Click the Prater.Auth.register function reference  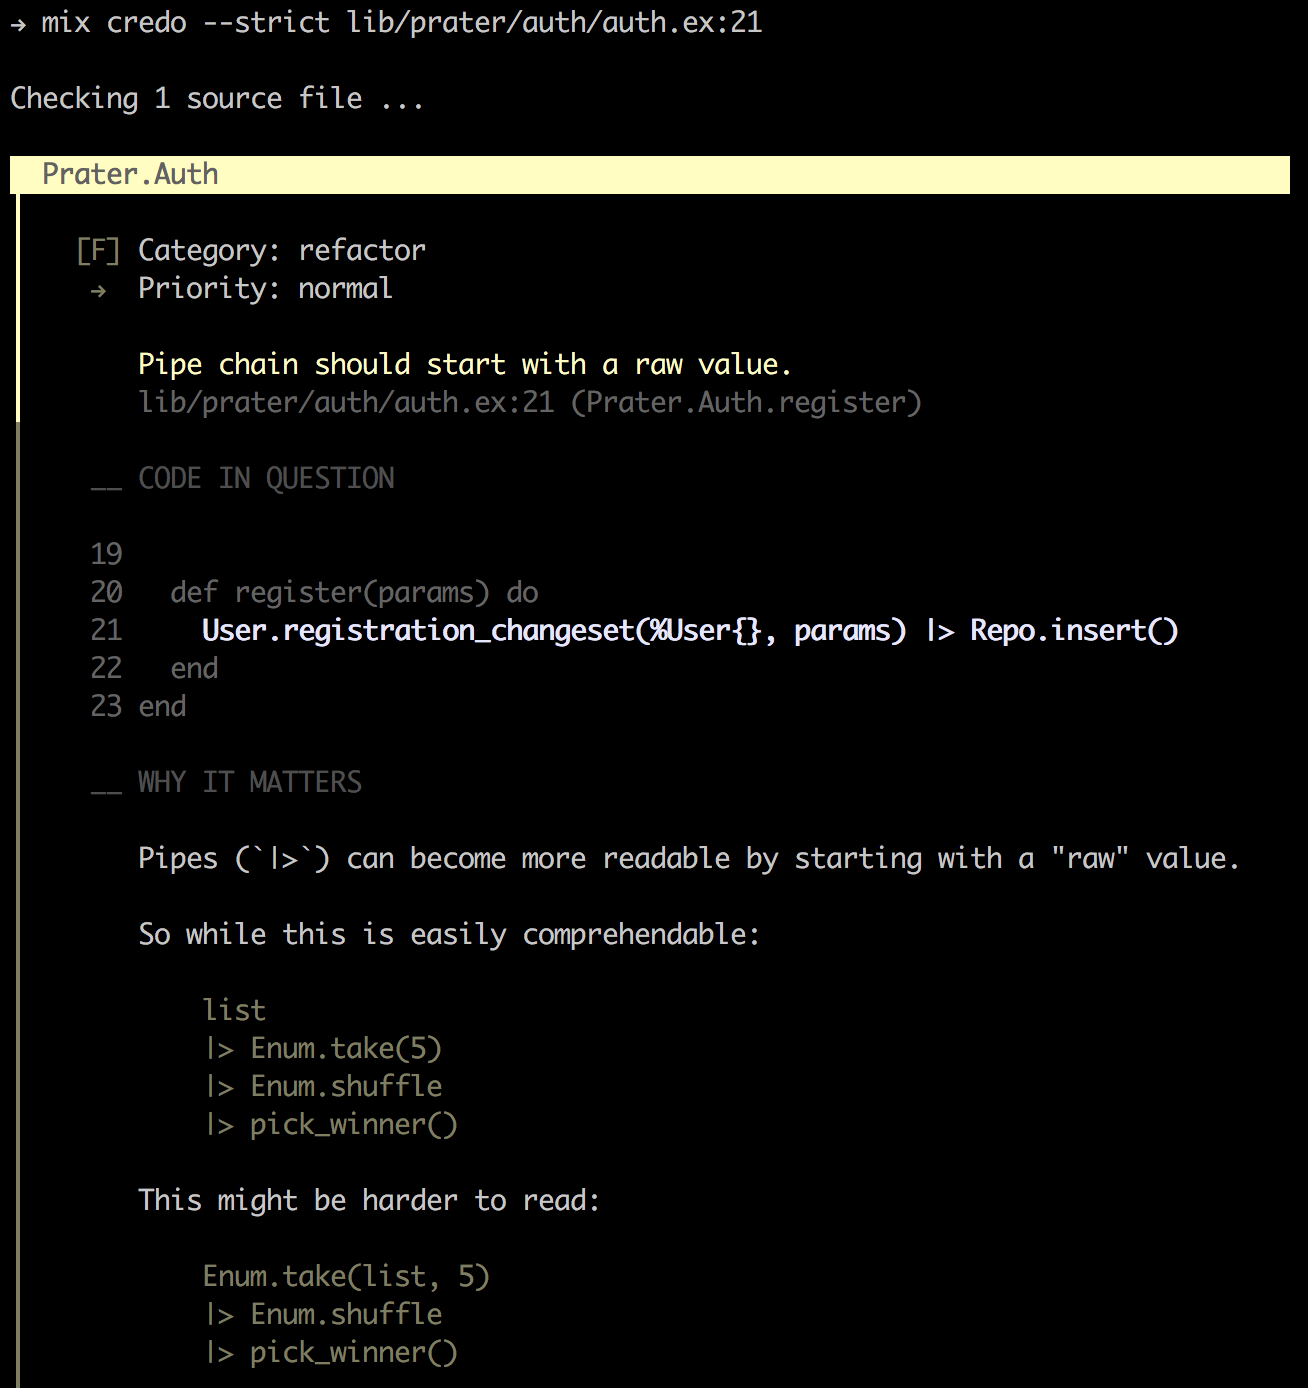tap(749, 402)
